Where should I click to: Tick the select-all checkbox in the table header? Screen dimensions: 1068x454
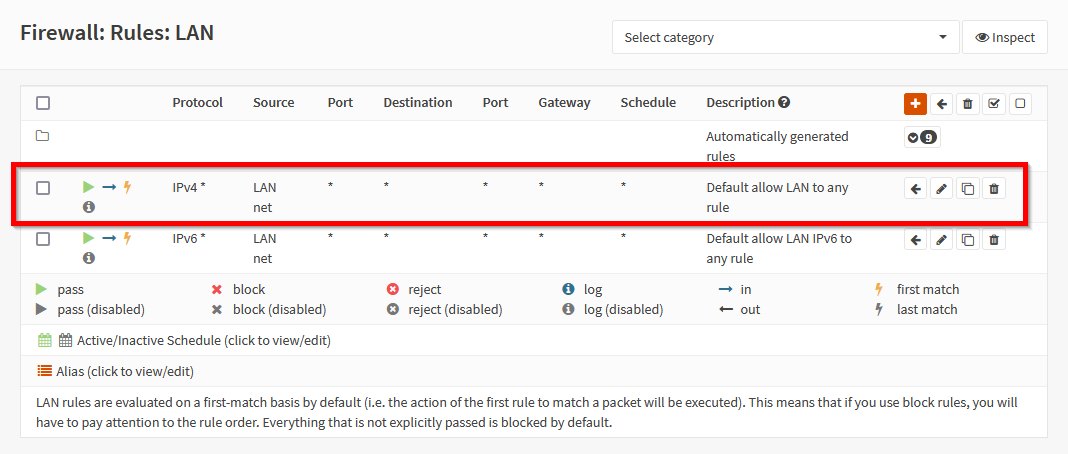coord(43,102)
